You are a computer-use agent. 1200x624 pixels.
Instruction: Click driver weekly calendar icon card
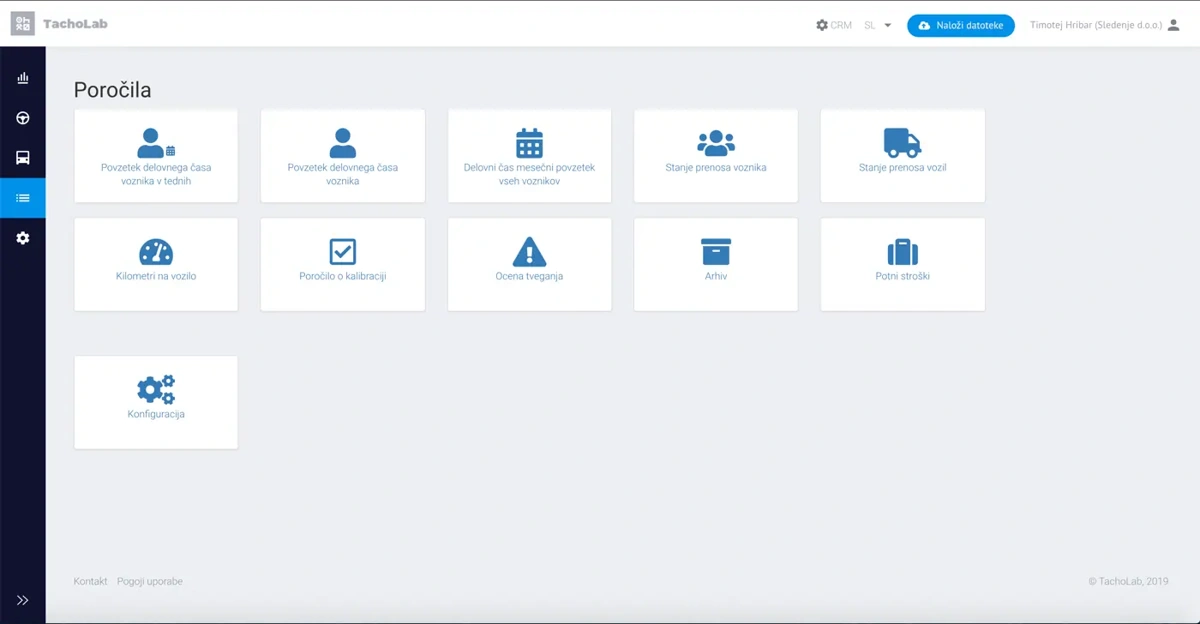pyautogui.click(x=156, y=143)
